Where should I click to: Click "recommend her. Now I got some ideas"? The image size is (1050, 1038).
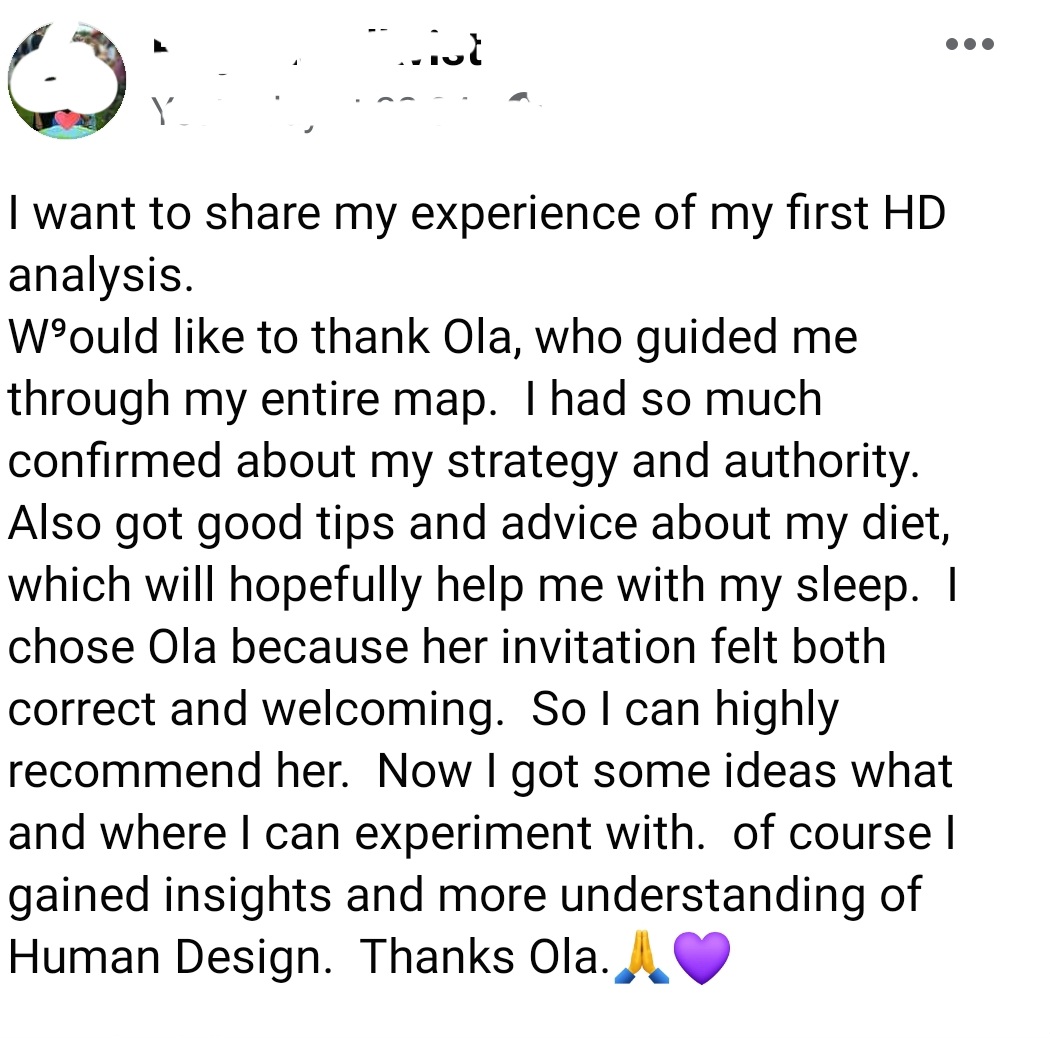click(480, 771)
